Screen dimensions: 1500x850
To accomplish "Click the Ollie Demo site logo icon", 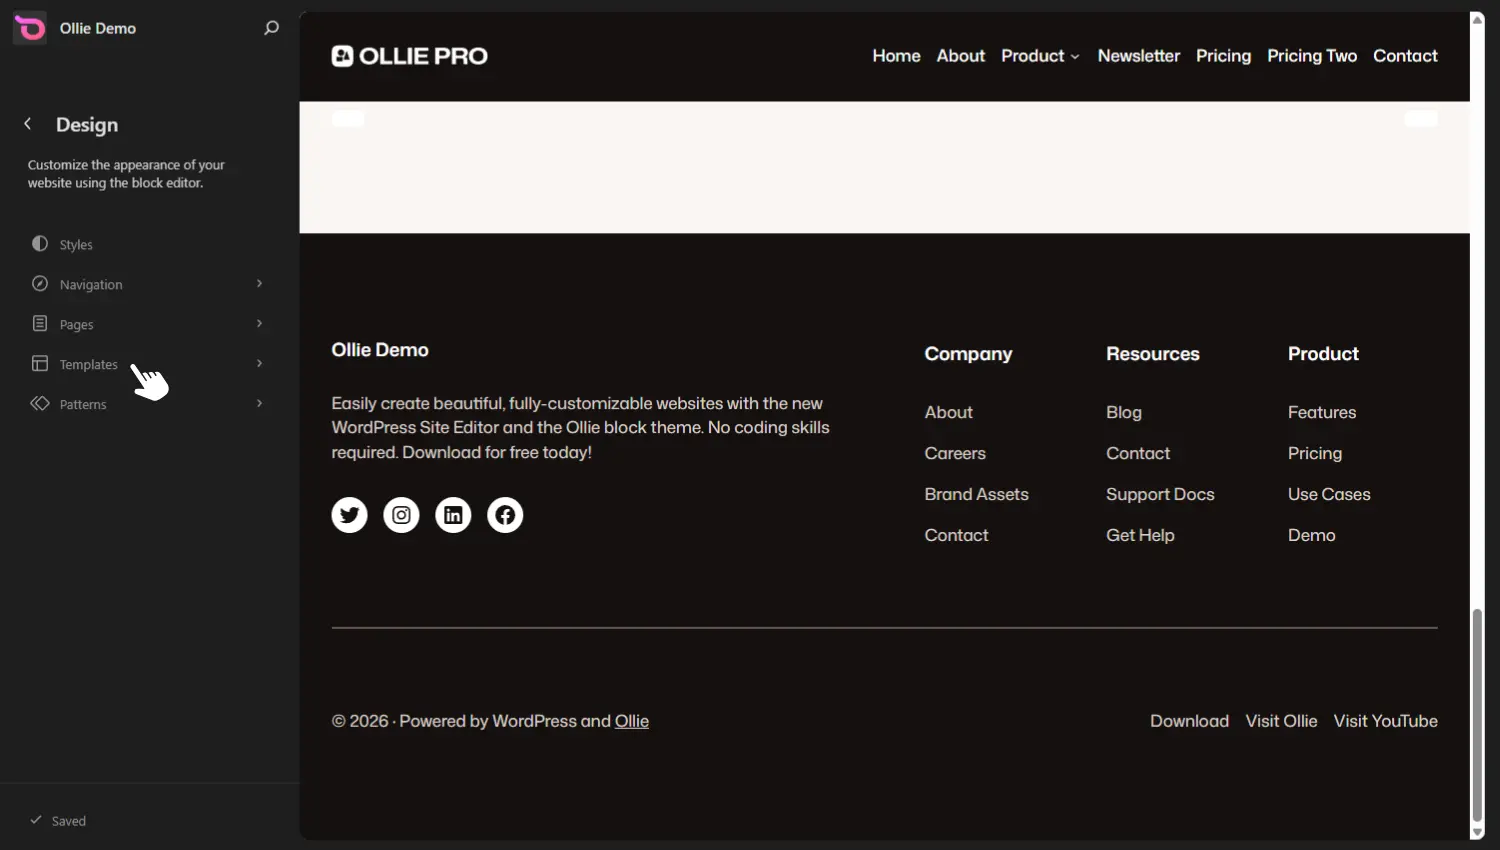I will point(30,28).
